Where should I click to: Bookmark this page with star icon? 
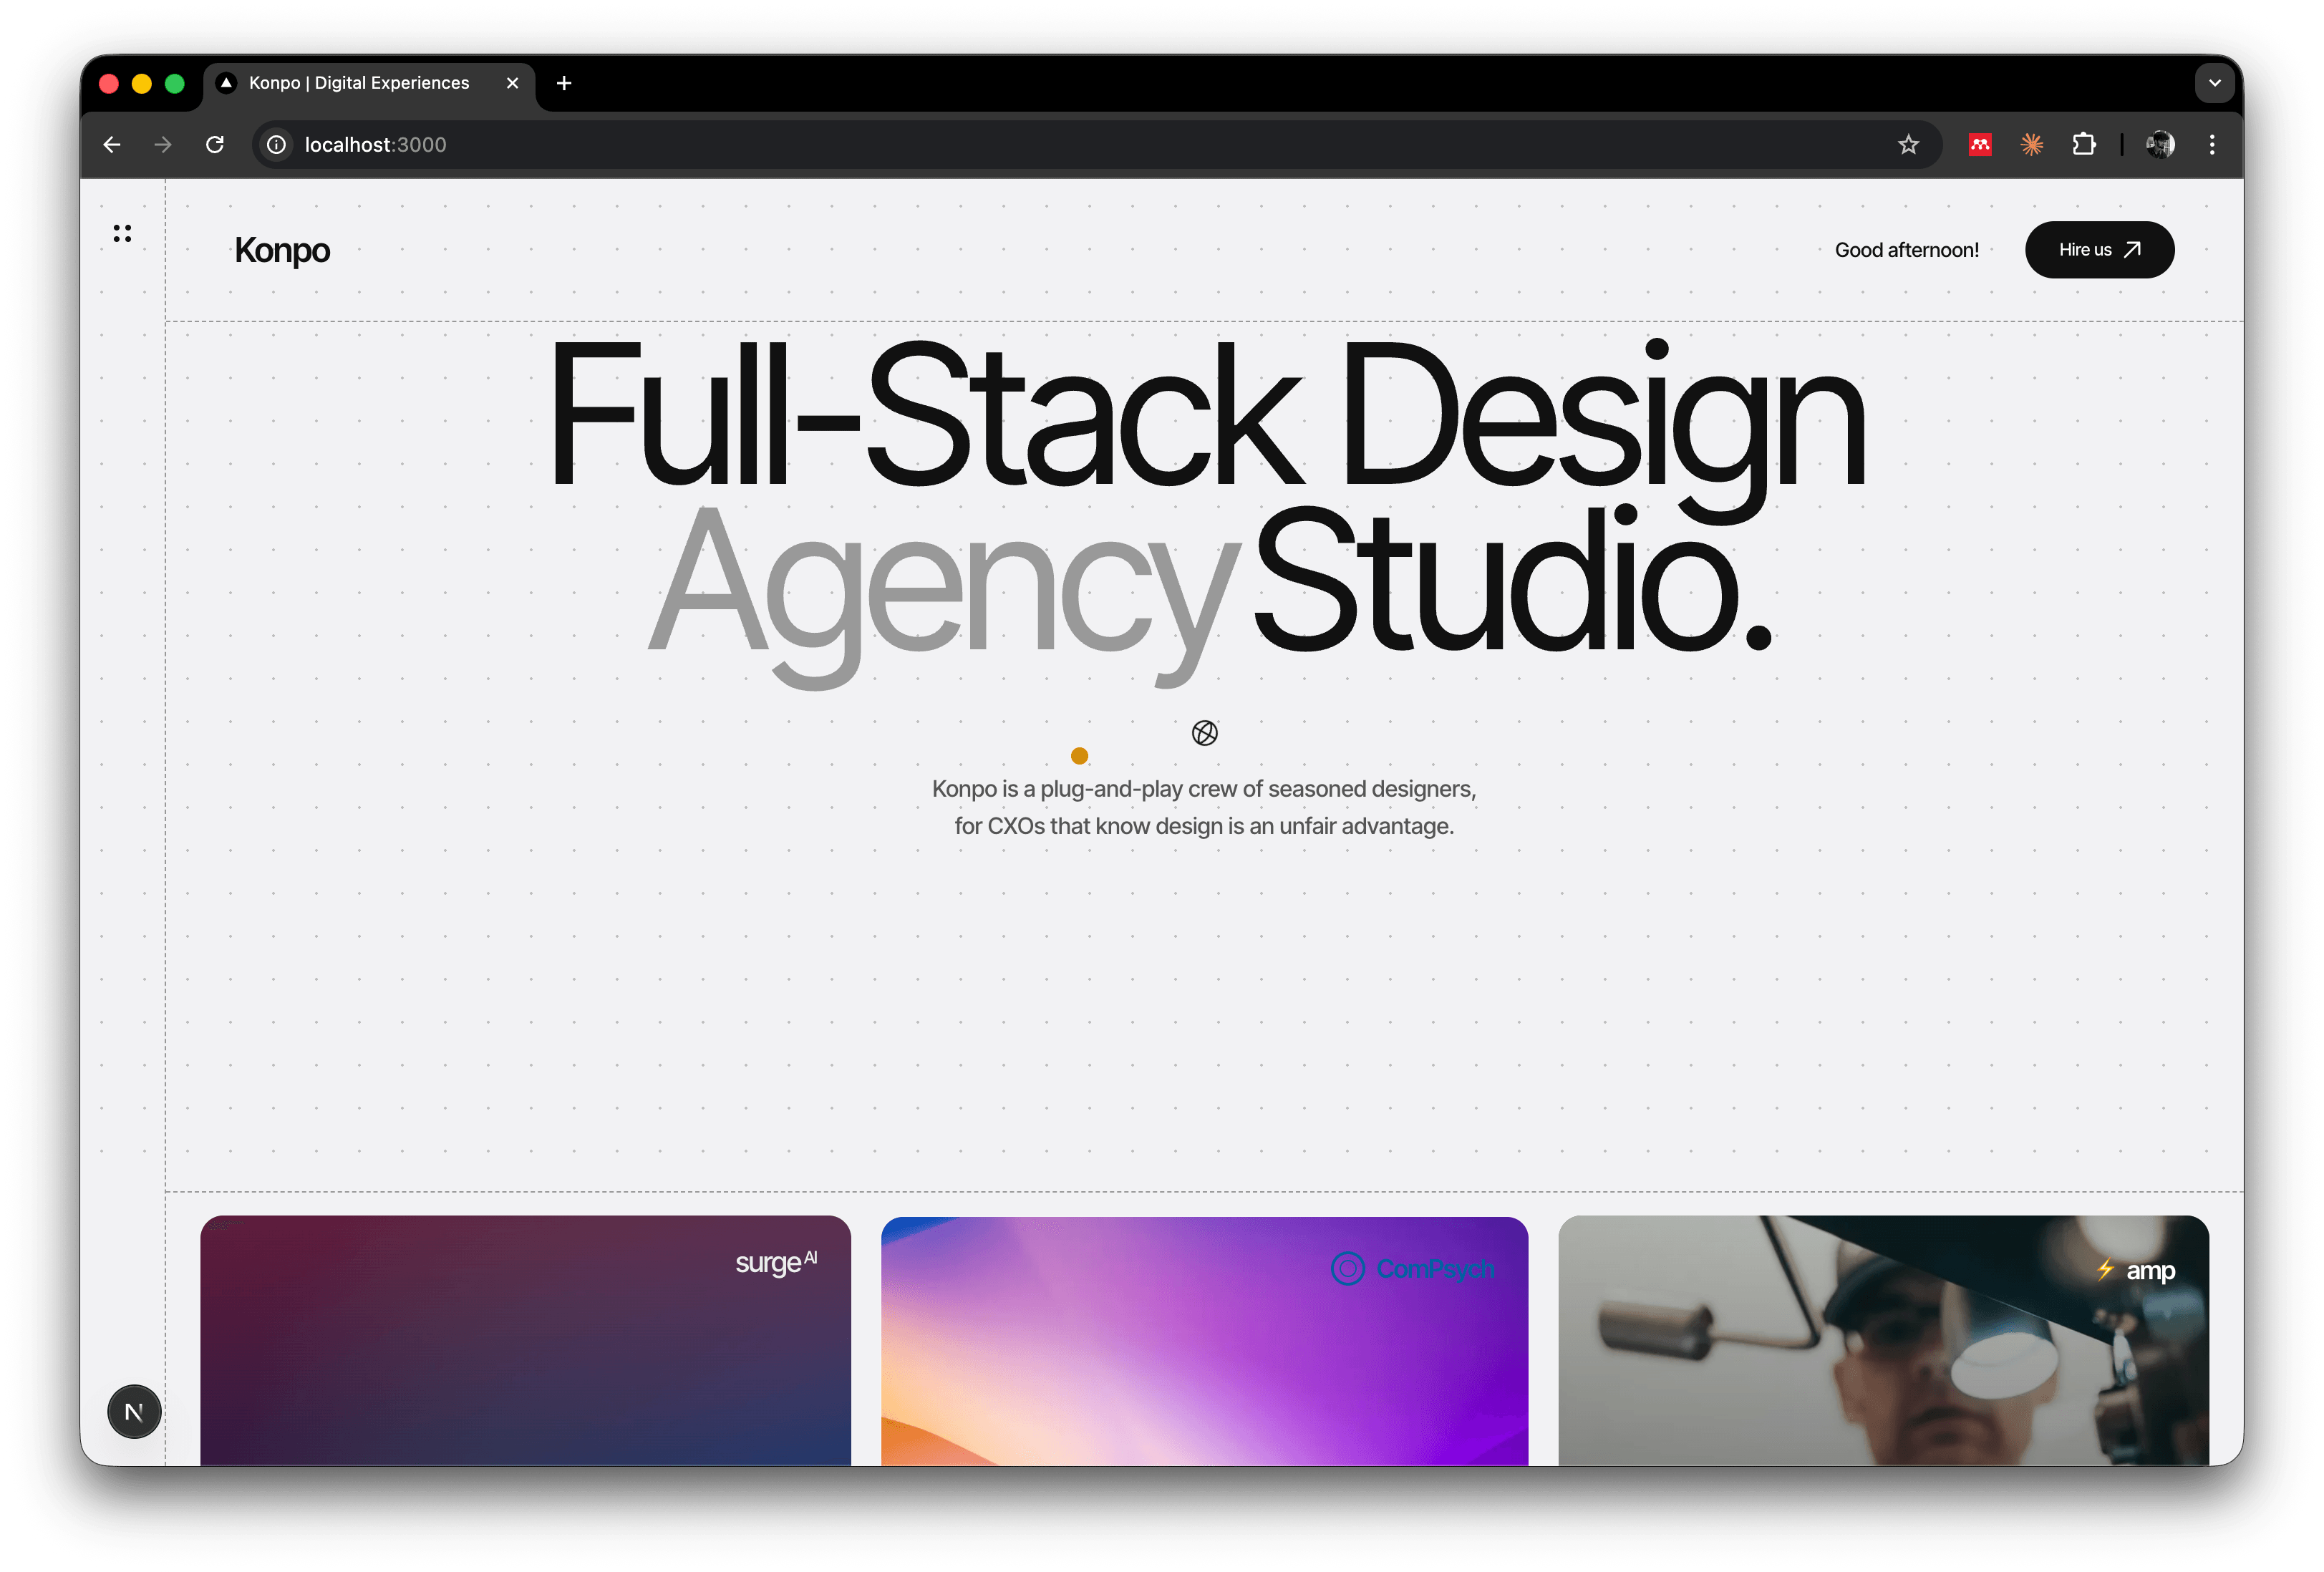(x=1908, y=145)
